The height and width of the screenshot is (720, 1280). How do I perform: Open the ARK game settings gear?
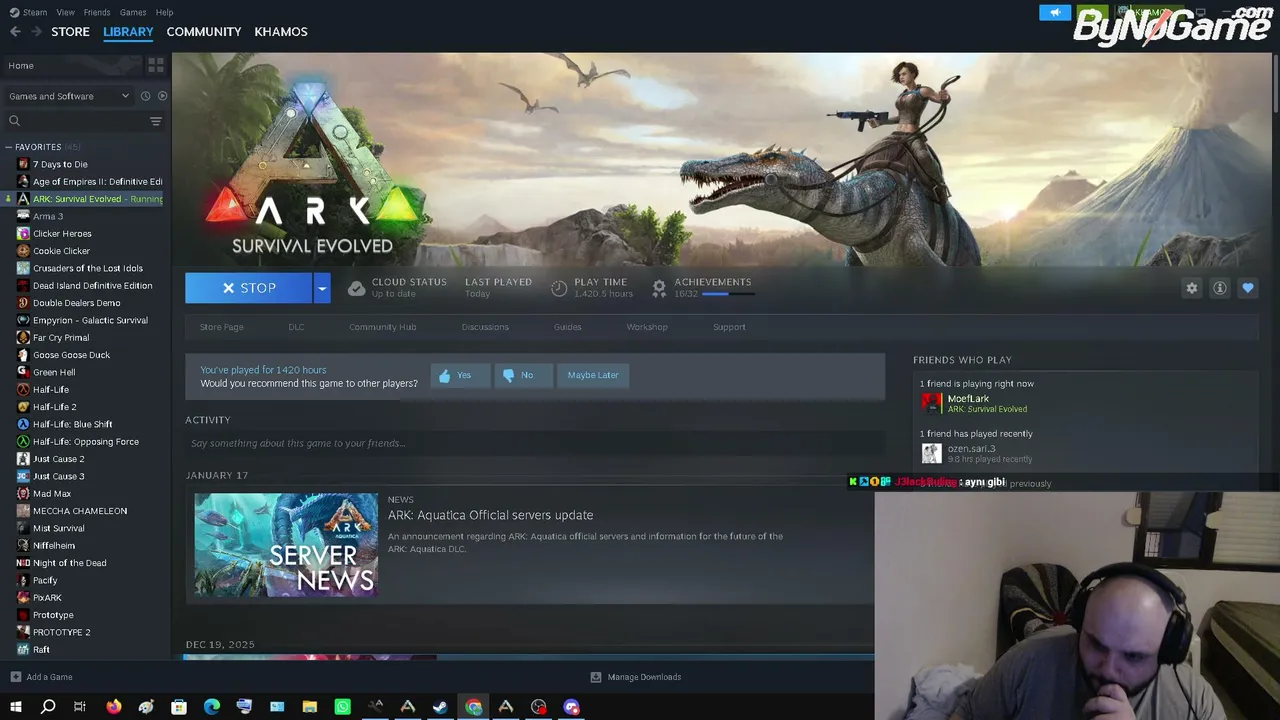pos(1192,288)
